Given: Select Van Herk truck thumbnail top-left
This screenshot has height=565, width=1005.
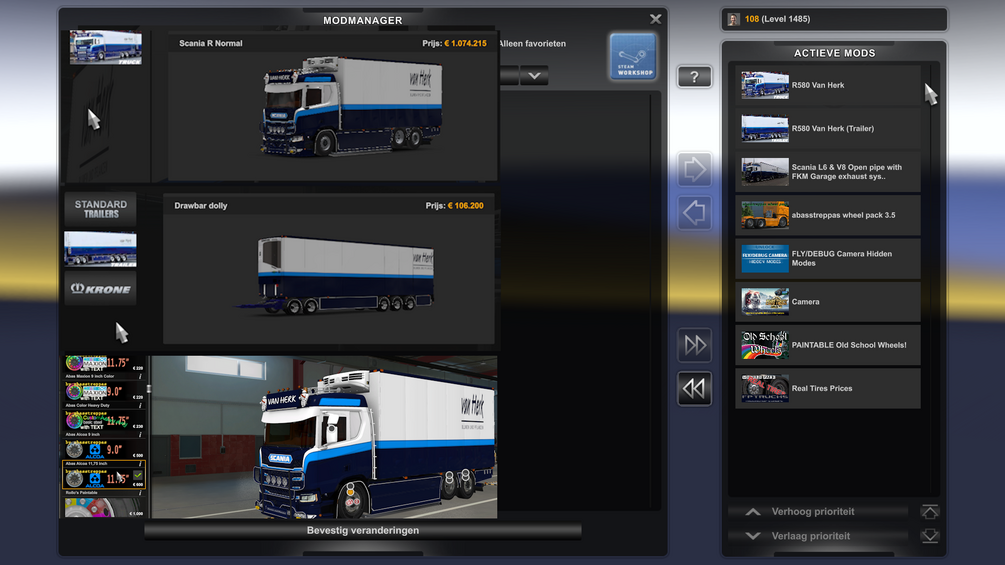Looking at the screenshot, I should (x=106, y=47).
